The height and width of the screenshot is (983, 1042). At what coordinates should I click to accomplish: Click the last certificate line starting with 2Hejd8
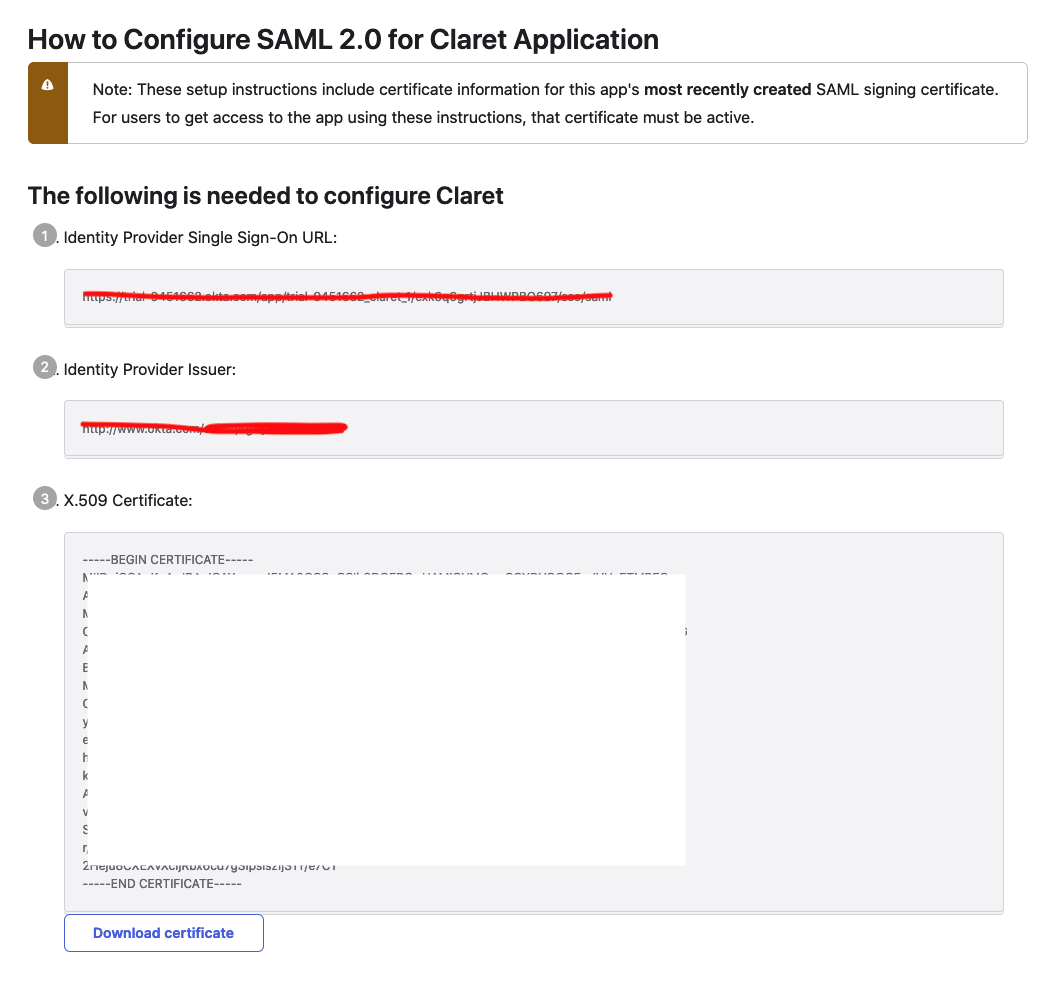210,867
